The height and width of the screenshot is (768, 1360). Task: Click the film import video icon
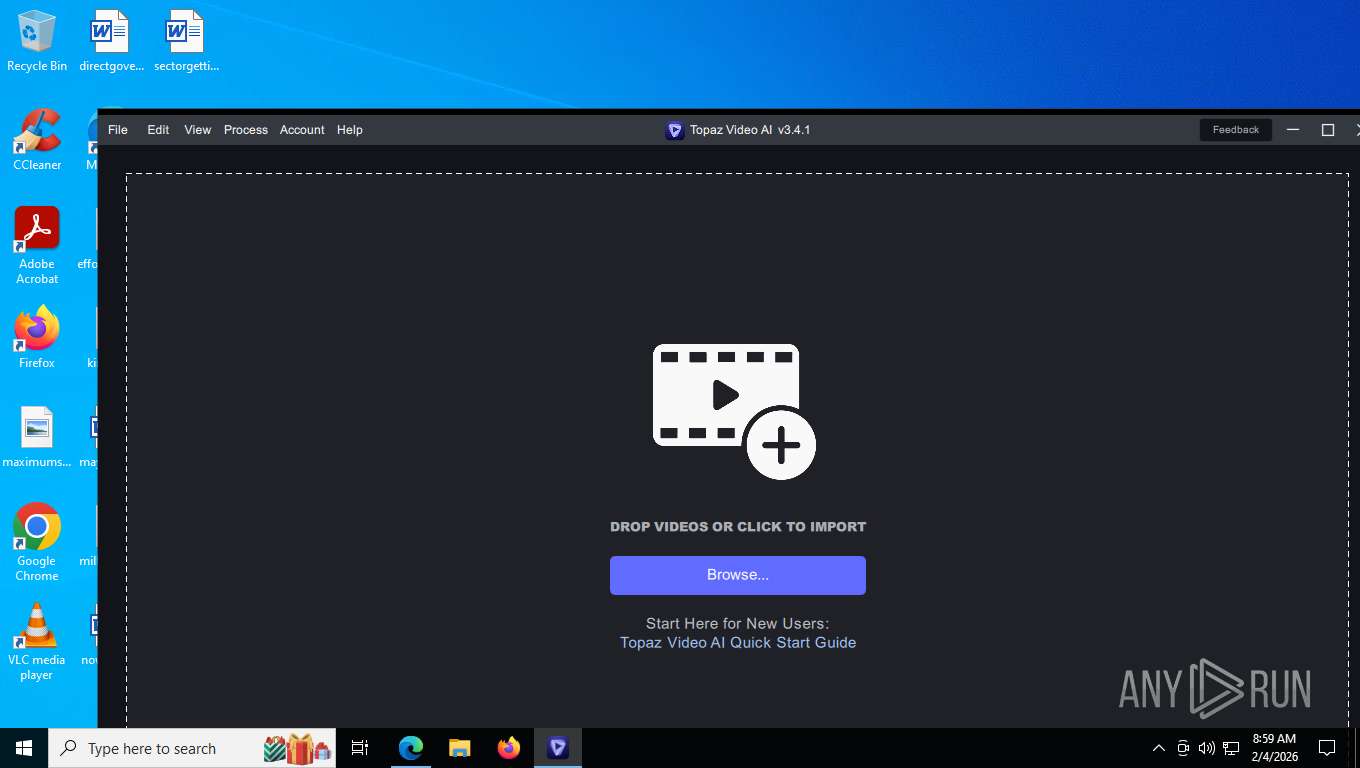pyautogui.click(x=735, y=411)
